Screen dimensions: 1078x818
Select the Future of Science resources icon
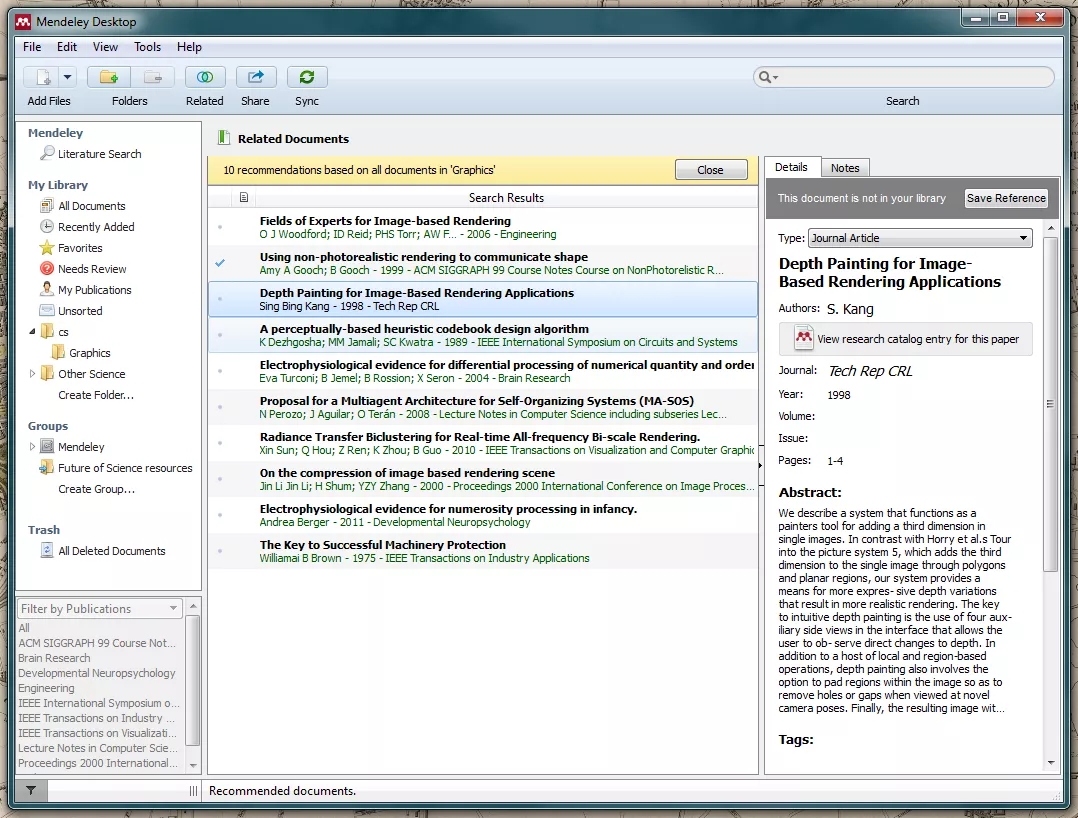coord(47,467)
